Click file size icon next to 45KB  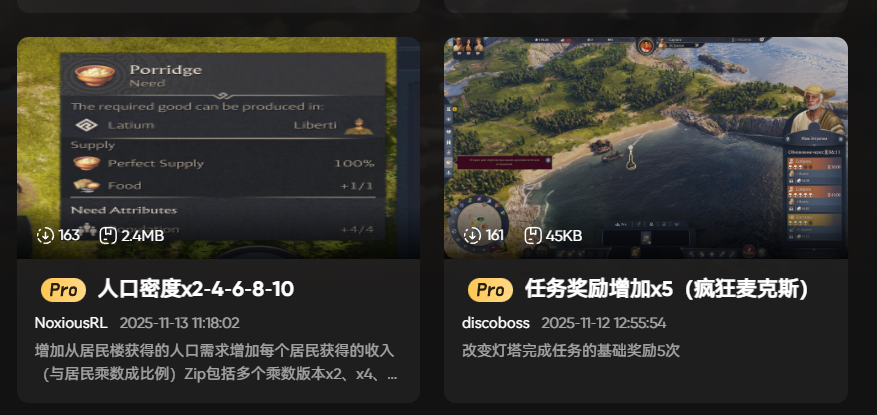(533, 235)
